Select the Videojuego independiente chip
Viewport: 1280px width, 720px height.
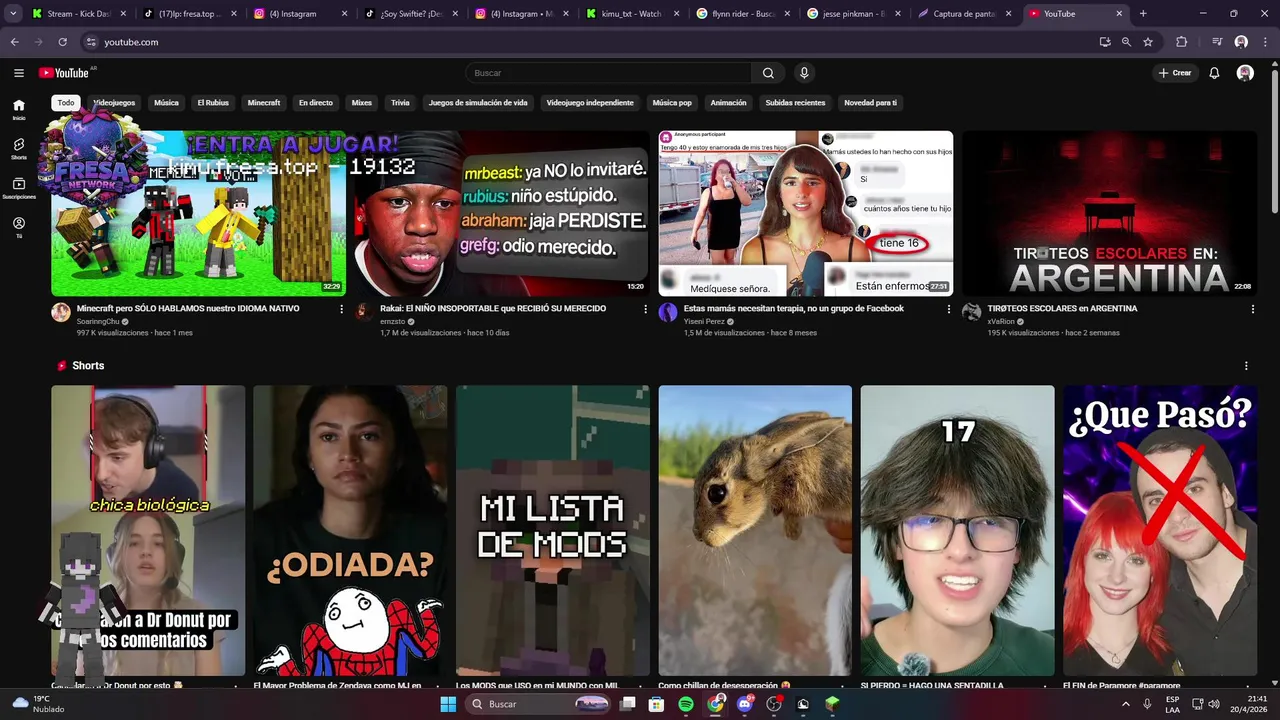pyautogui.click(x=590, y=103)
